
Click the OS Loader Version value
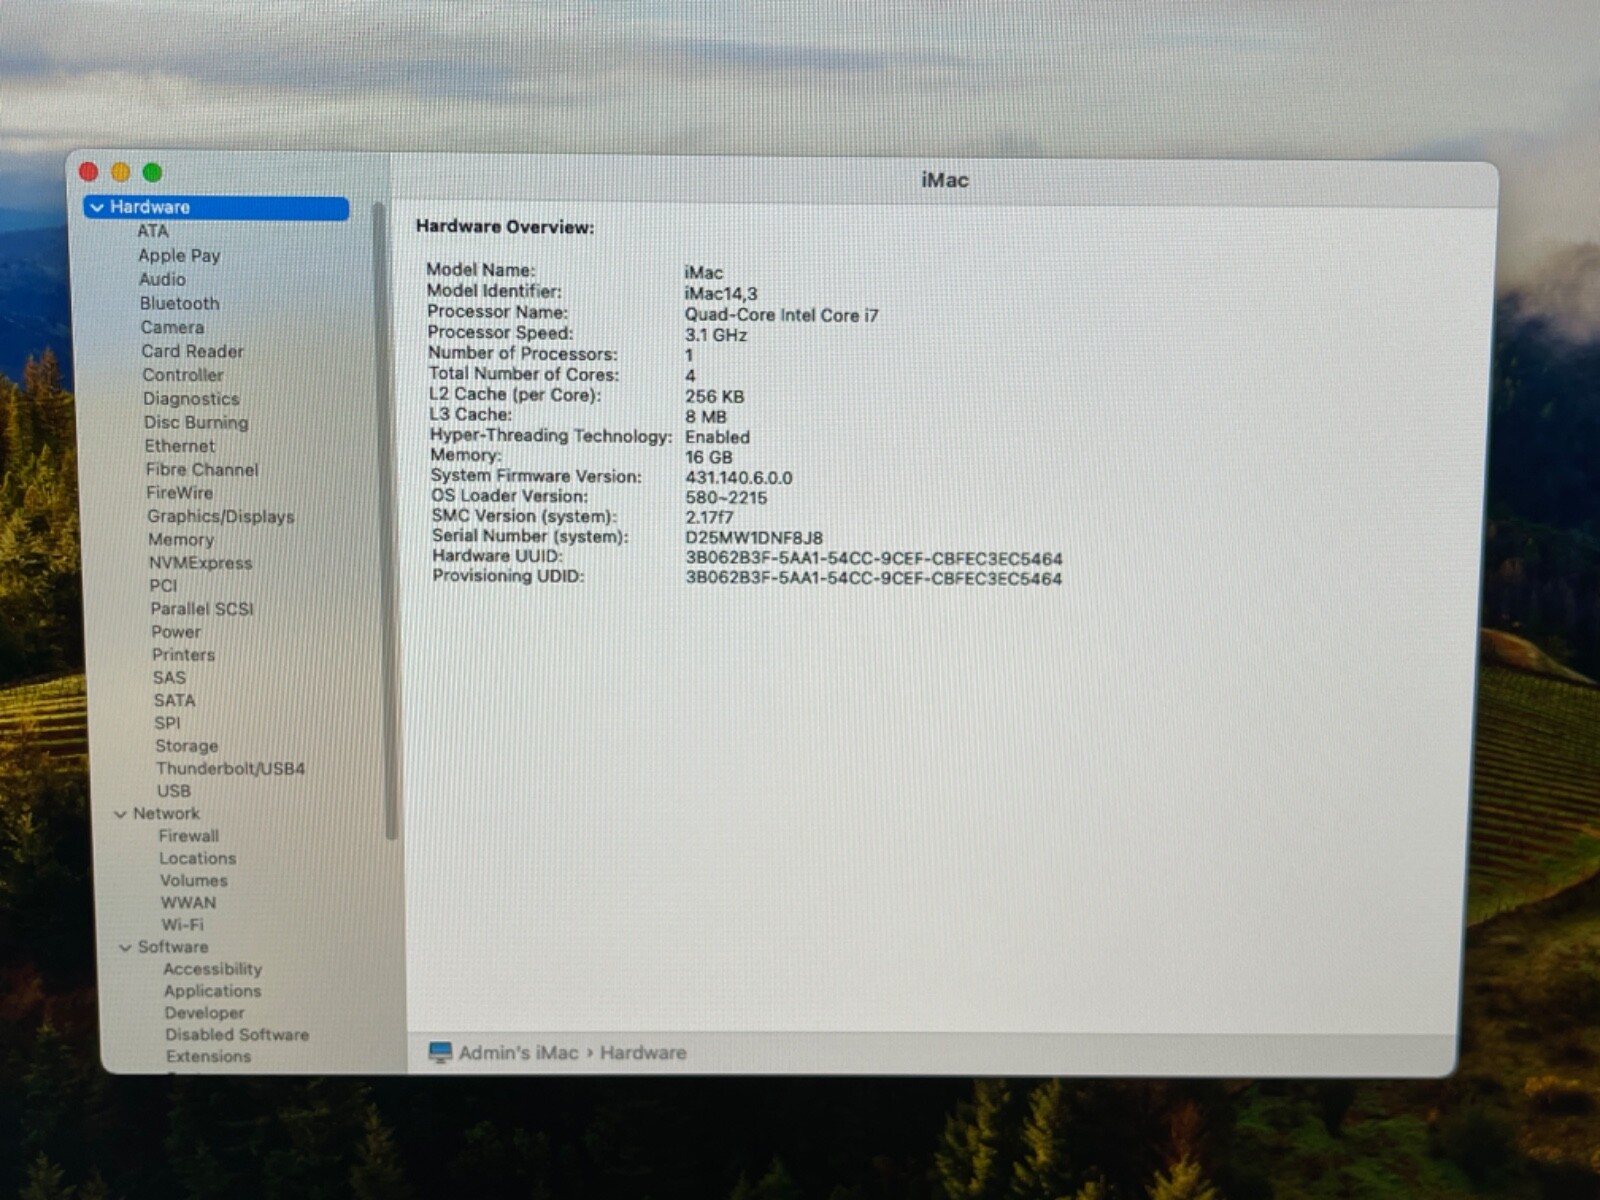726,497
